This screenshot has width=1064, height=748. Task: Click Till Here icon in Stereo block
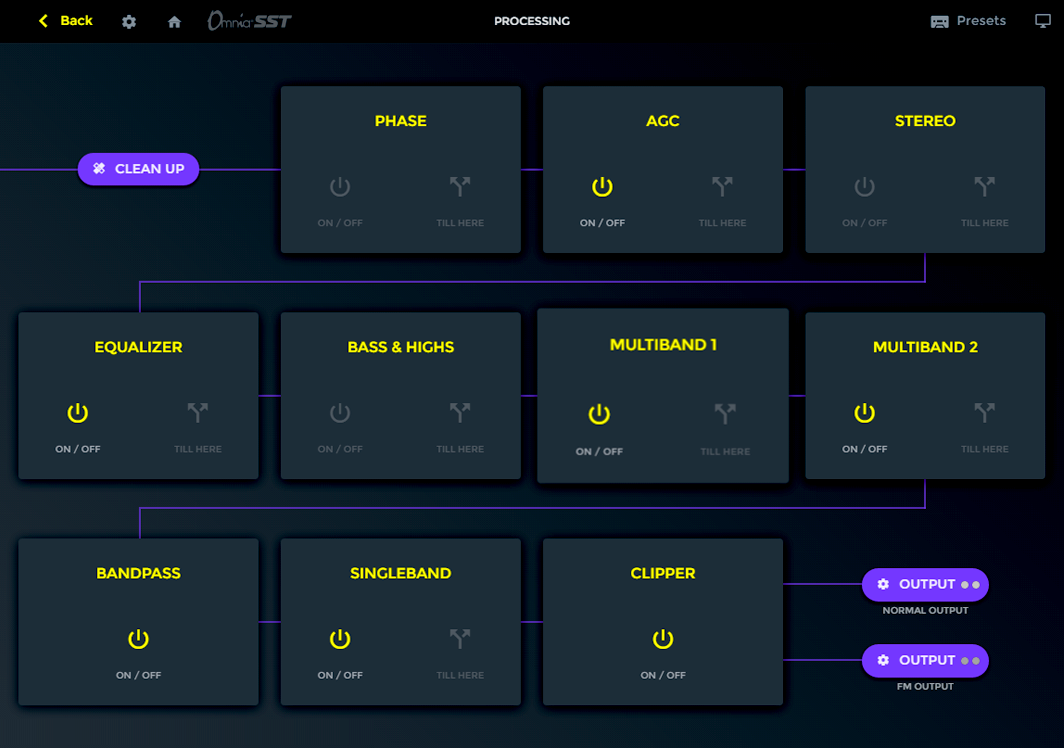(x=984, y=186)
